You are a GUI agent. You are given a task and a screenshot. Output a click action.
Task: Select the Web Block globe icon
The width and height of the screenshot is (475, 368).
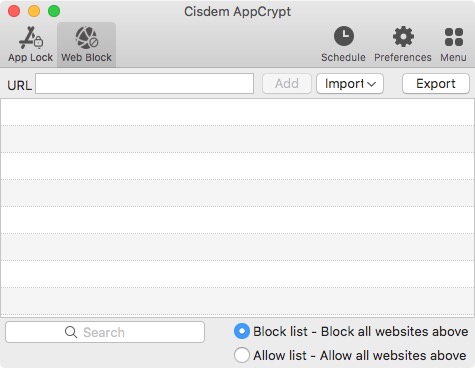pos(86,38)
